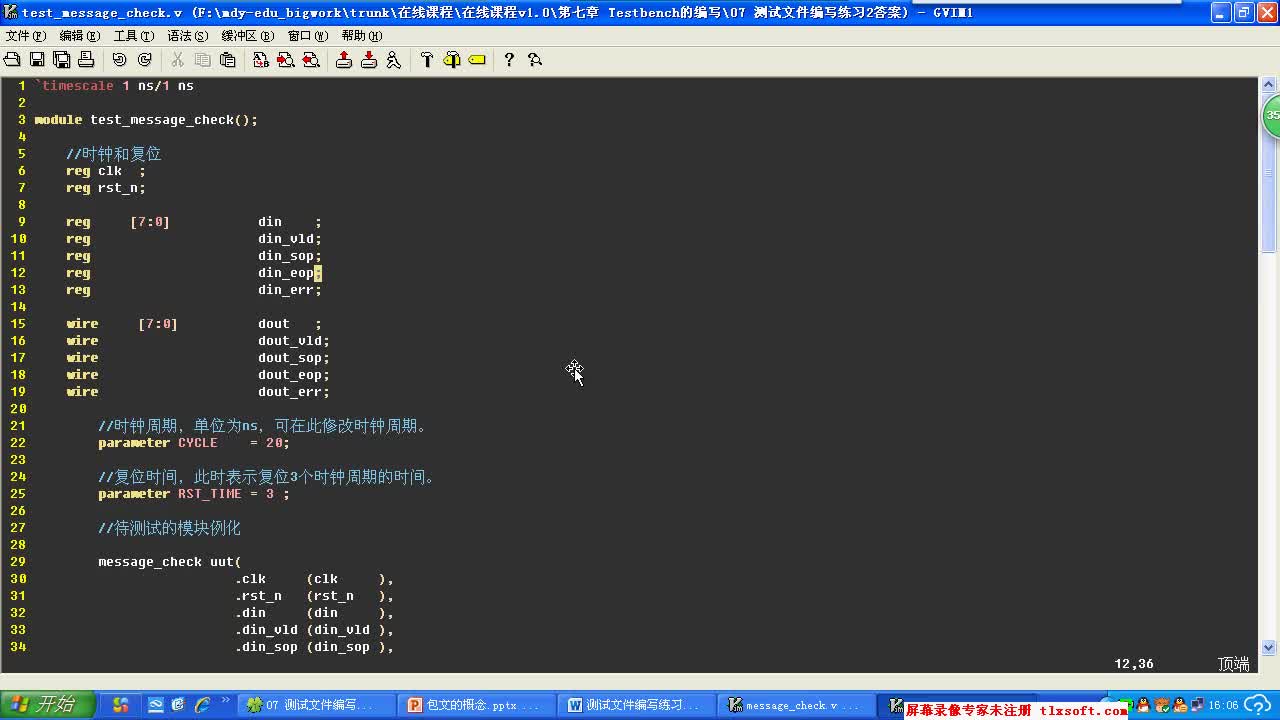Click the Run Script running-man icon

pos(393,60)
